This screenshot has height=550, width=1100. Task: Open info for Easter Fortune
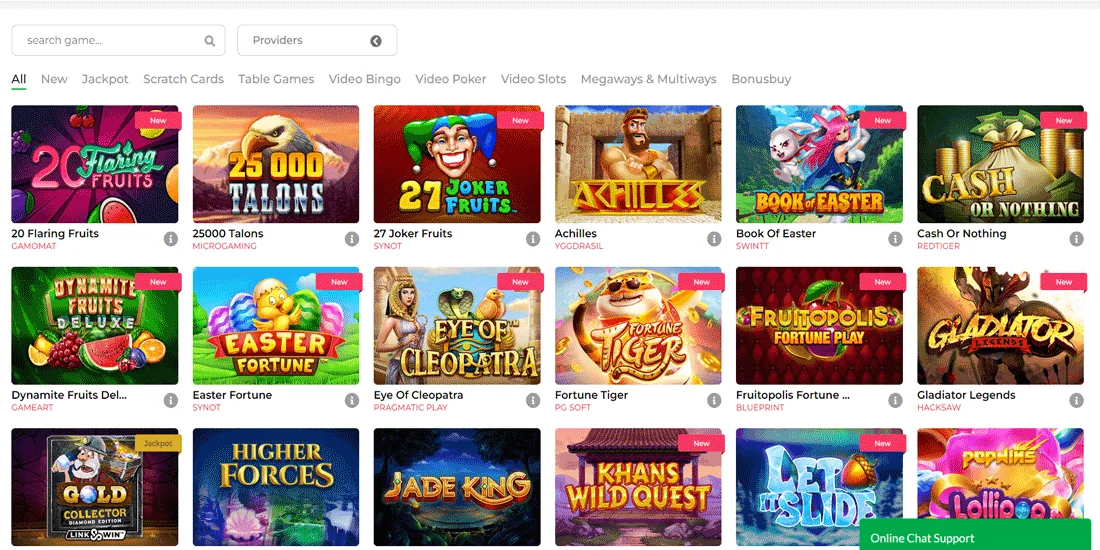[x=352, y=401]
